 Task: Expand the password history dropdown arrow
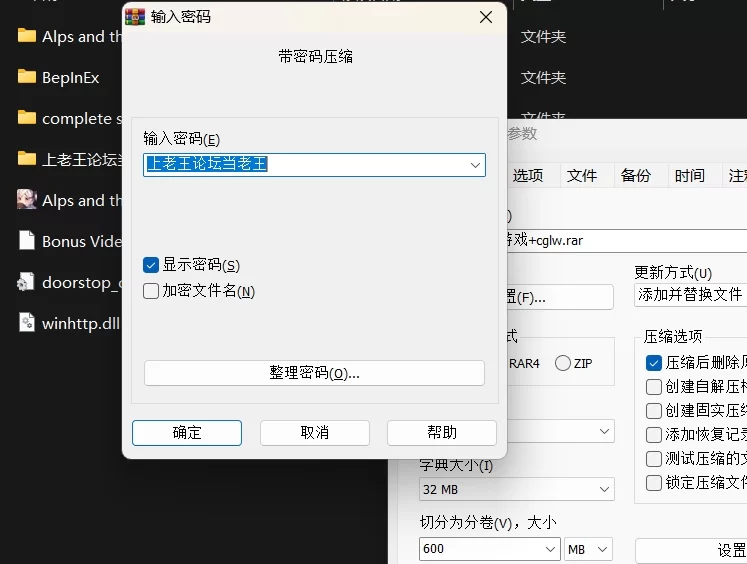click(x=475, y=165)
